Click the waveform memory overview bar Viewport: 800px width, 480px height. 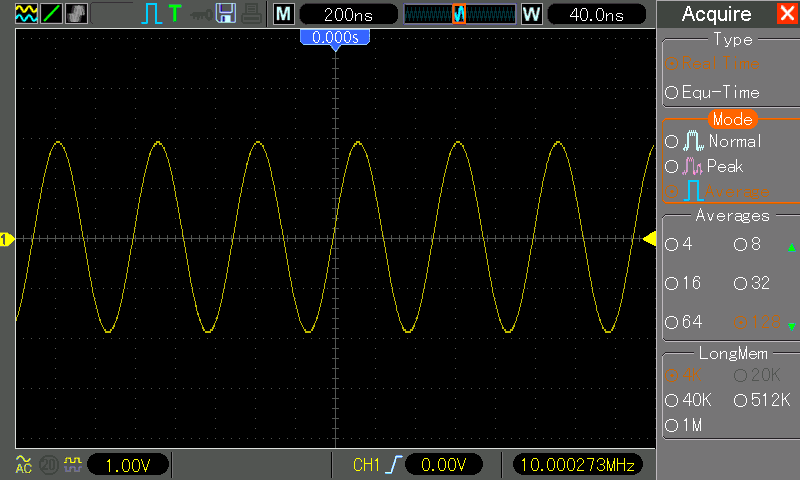(x=460, y=14)
